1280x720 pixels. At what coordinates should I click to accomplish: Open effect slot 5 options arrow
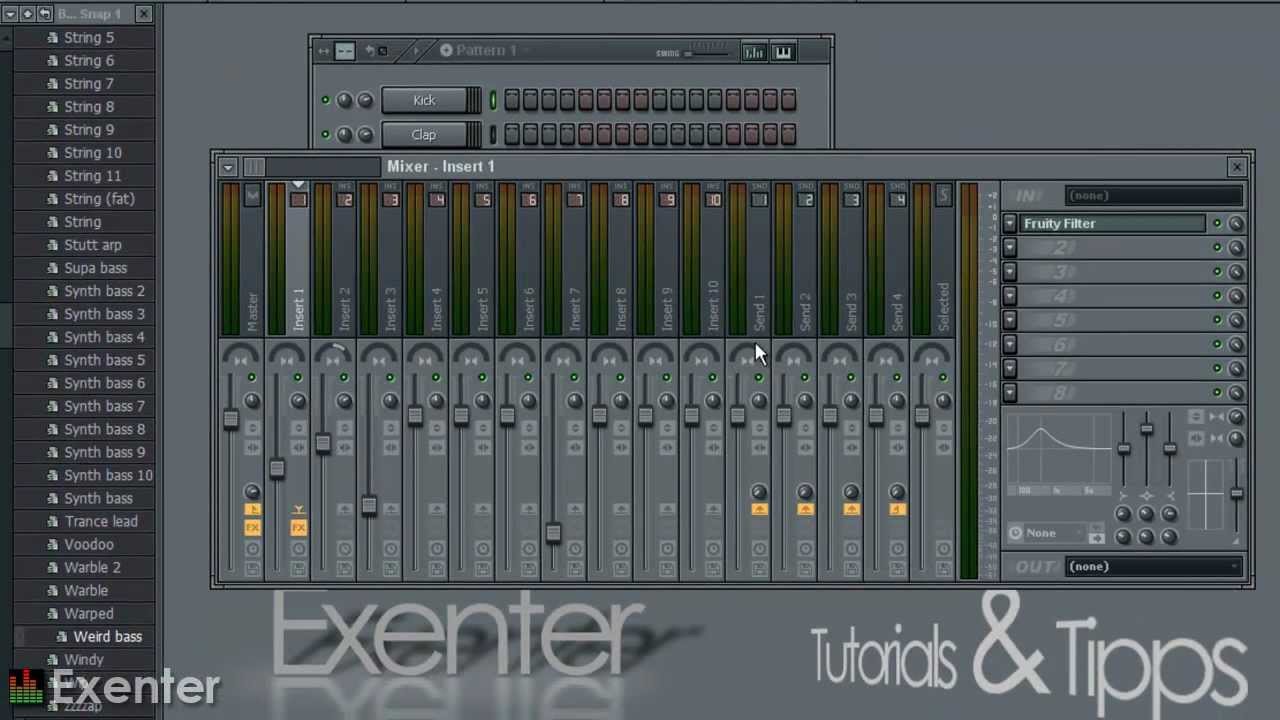(x=1010, y=320)
